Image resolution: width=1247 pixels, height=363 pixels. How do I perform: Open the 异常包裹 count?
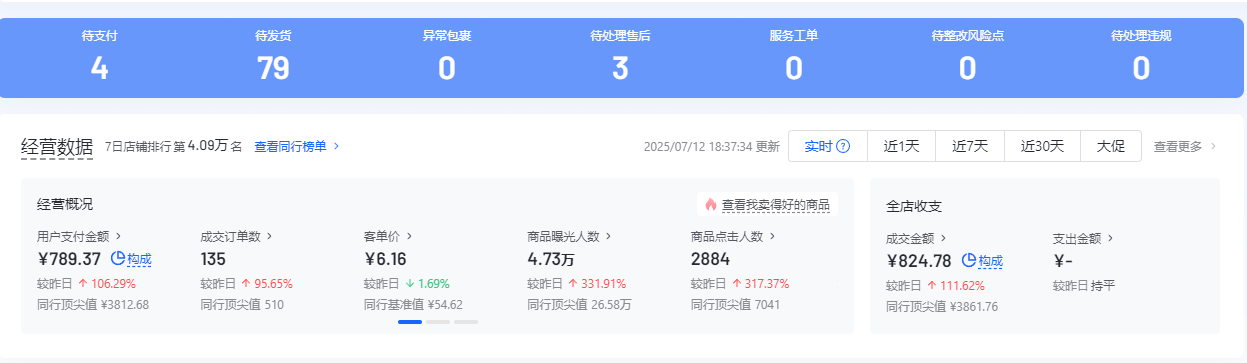coord(447,68)
